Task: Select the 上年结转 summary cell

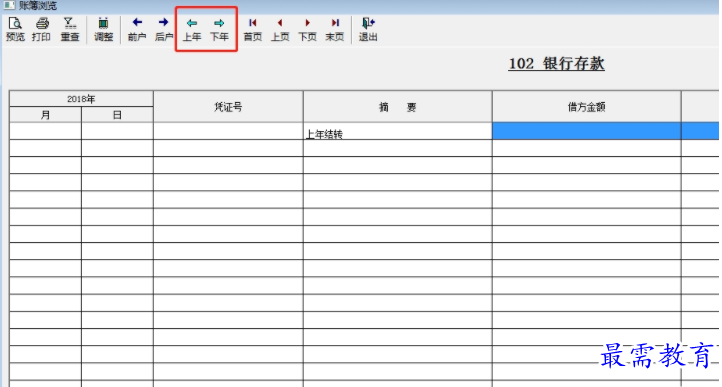Action: coord(398,131)
